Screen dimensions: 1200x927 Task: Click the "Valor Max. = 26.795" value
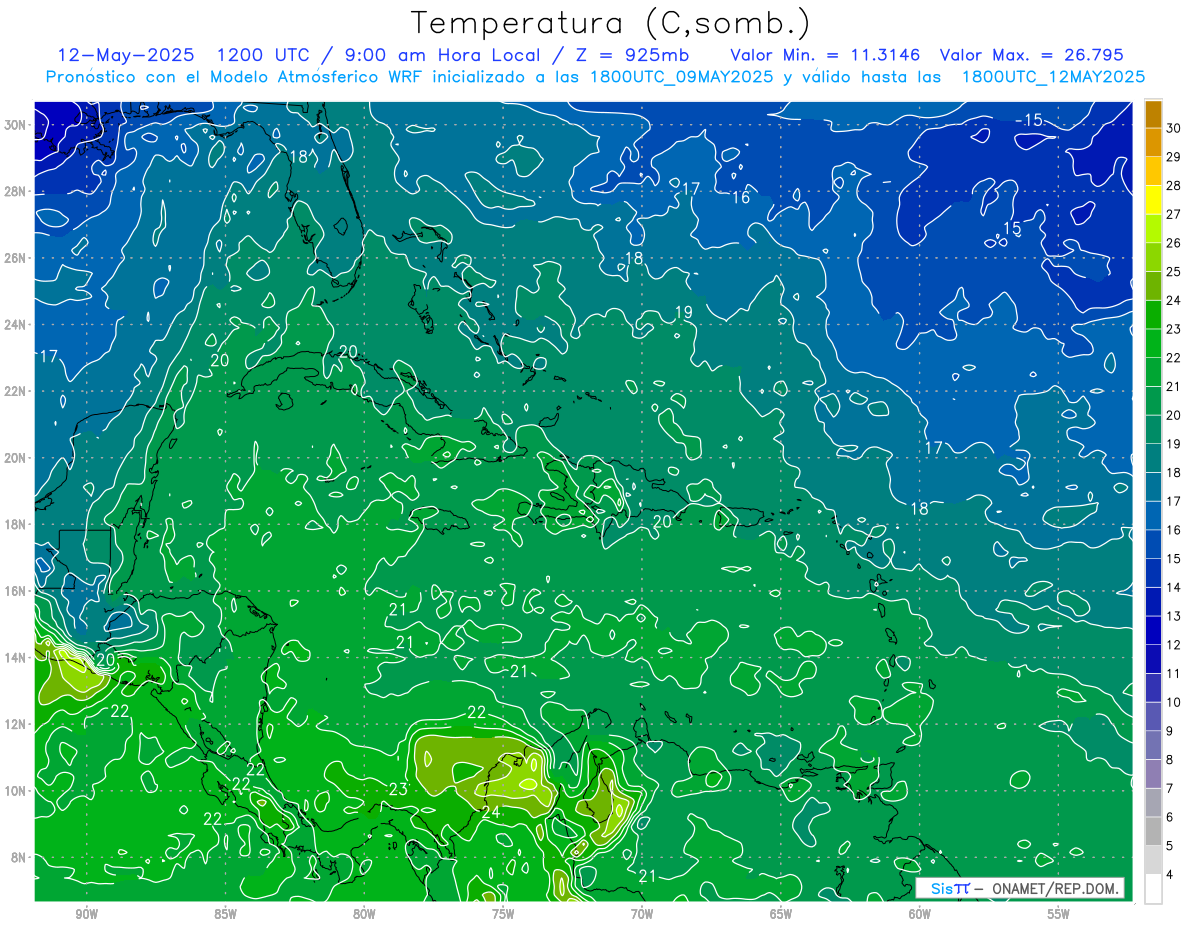pyautogui.click(x=1032, y=55)
